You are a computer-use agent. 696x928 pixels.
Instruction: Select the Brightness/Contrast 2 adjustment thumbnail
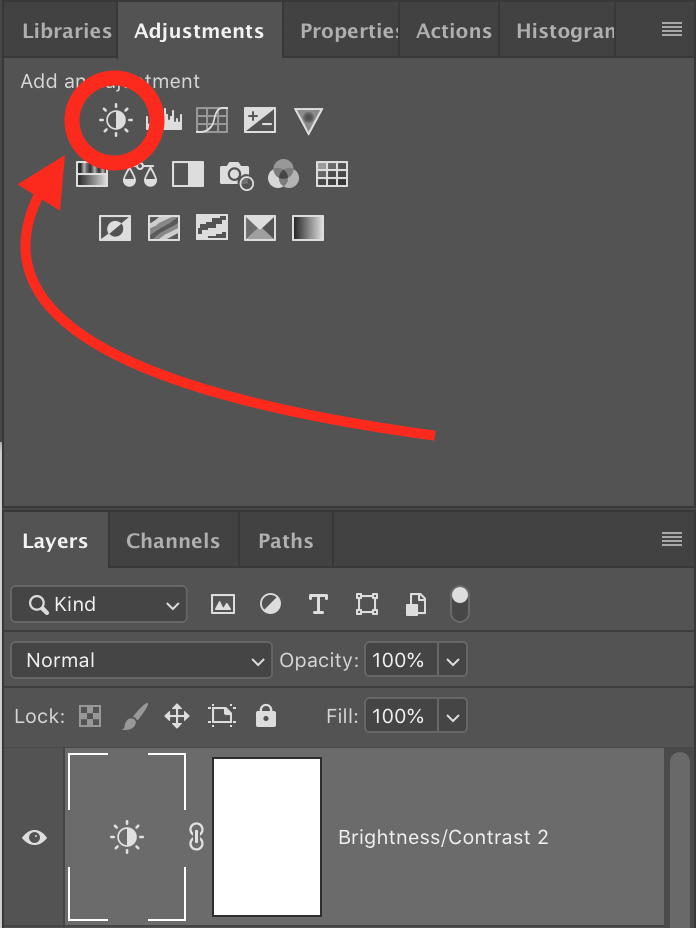pos(127,837)
